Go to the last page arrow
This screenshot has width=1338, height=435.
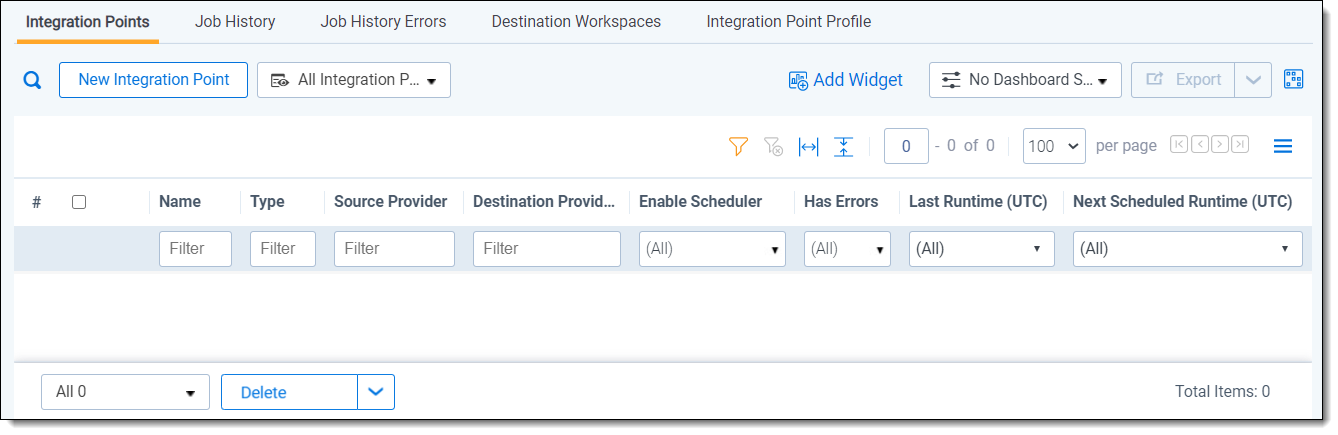click(1240, 145)
